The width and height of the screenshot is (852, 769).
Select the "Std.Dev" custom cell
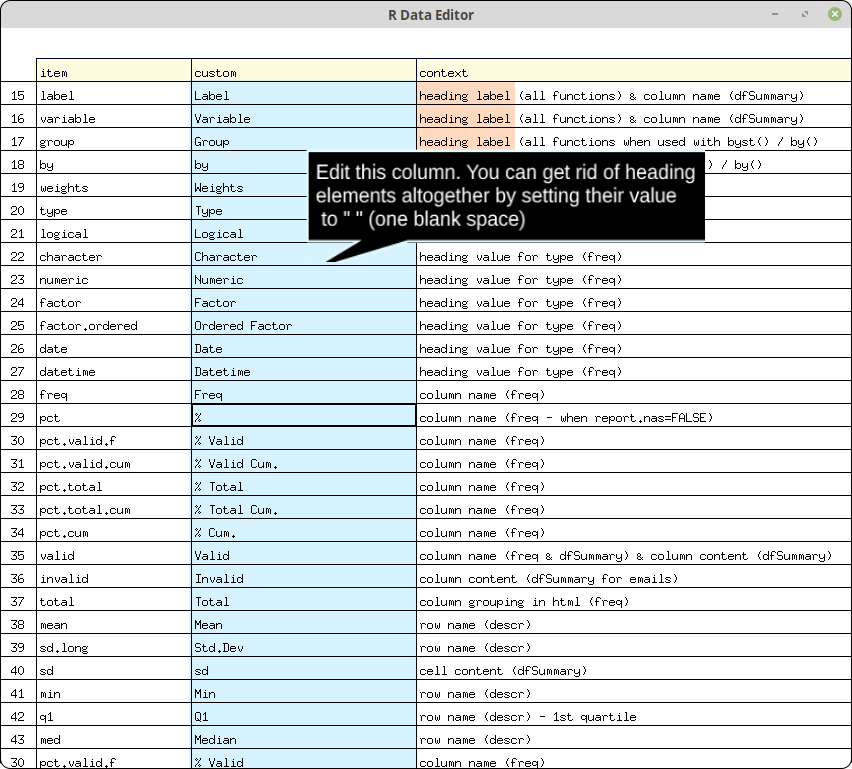click(304, 648)
